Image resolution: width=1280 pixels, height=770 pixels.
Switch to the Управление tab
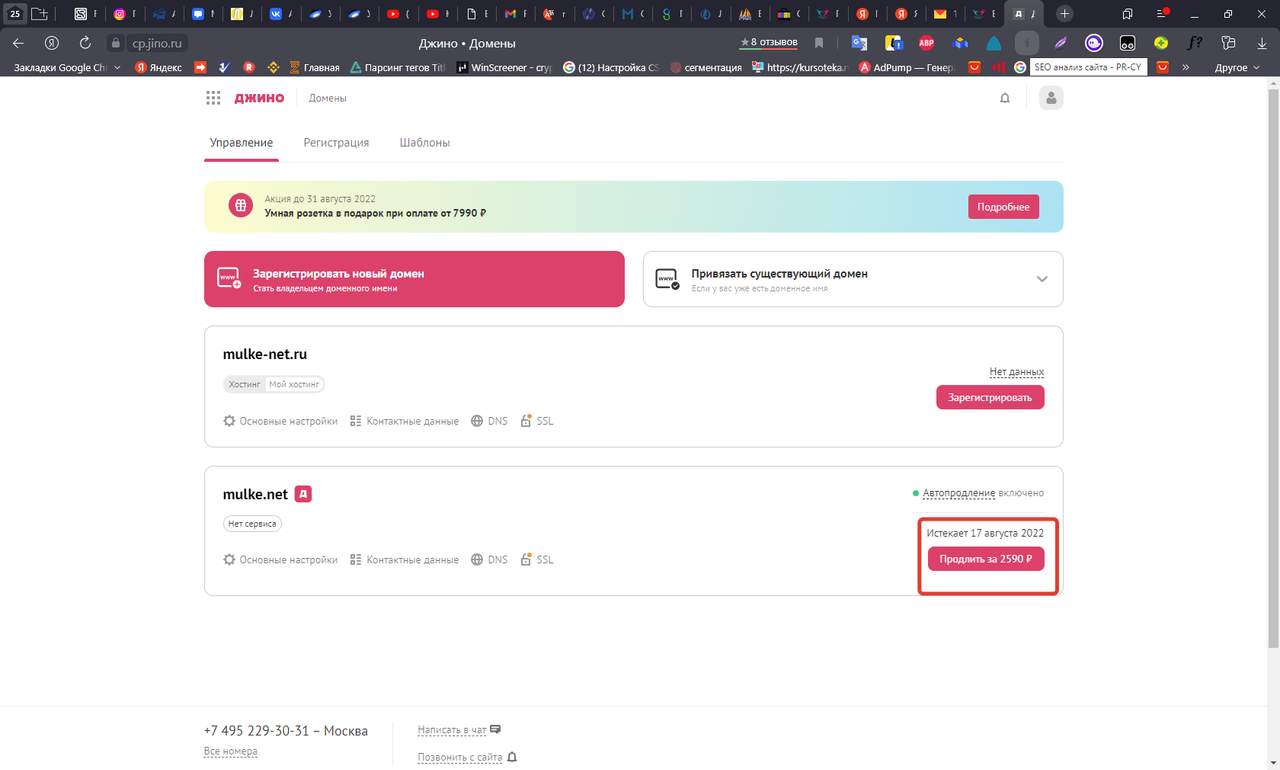pos(241,143)
